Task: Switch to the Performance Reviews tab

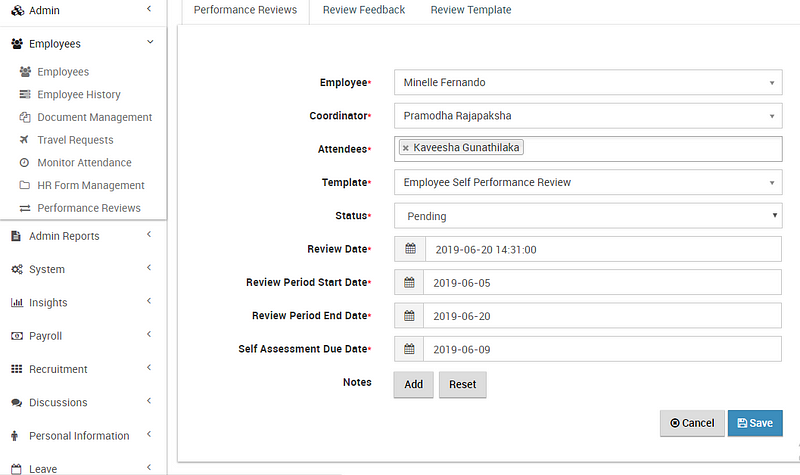Action: (x=245, y=10)
